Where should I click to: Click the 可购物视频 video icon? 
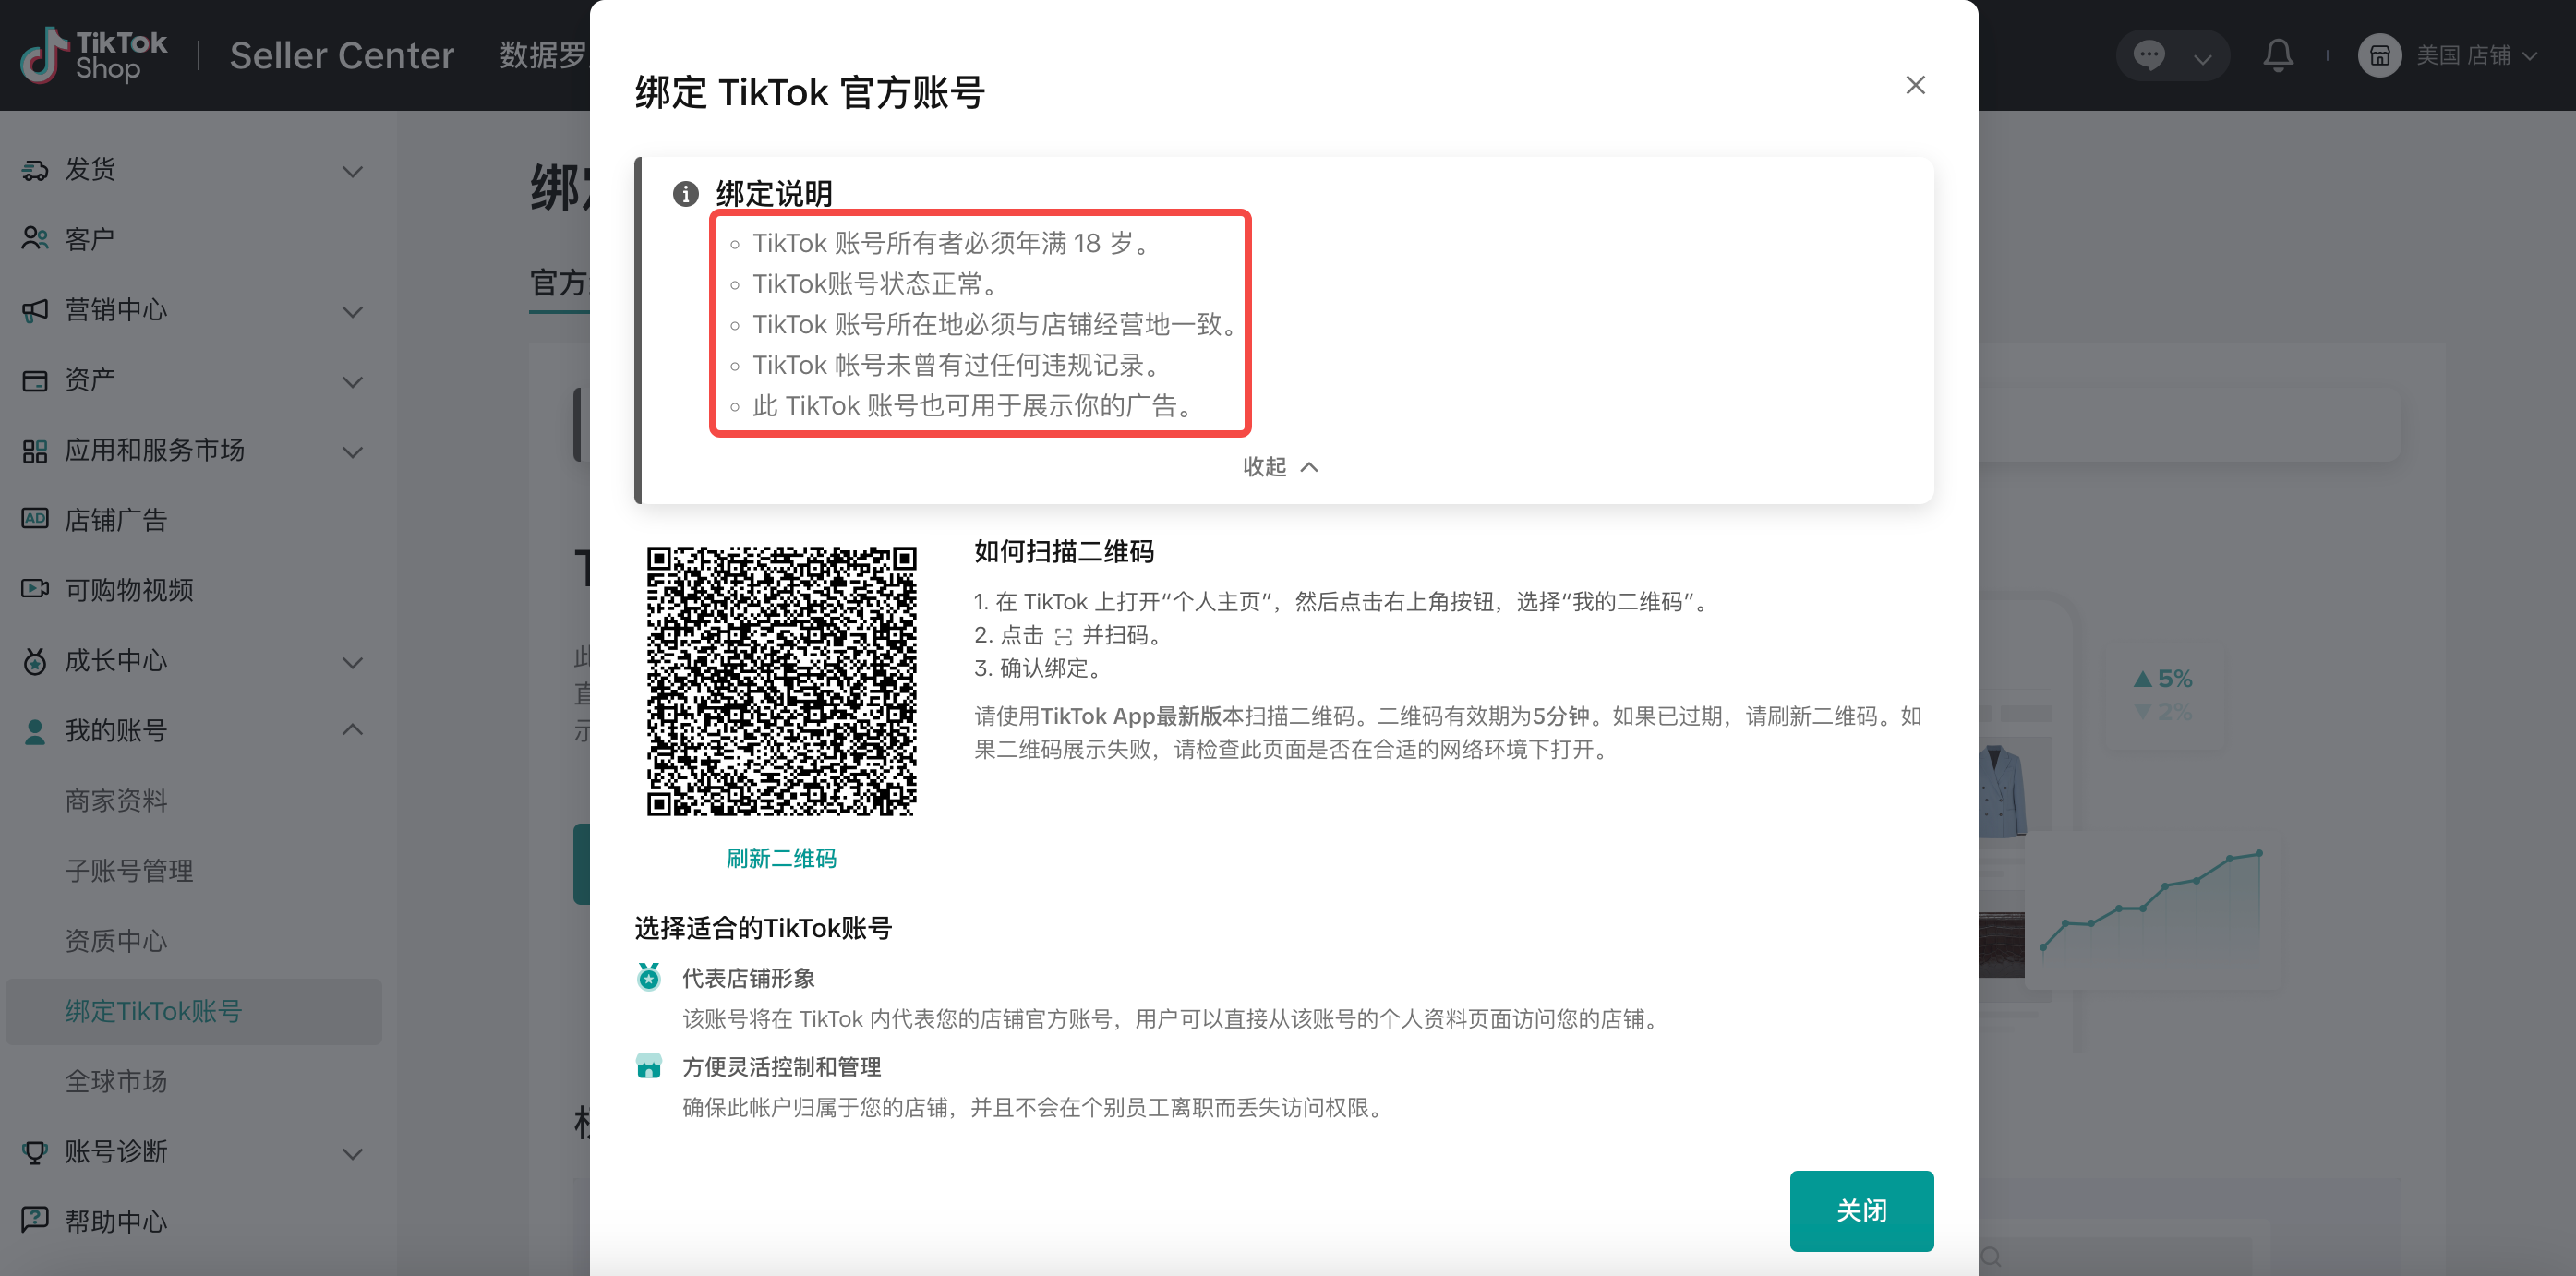coord(35,589)
